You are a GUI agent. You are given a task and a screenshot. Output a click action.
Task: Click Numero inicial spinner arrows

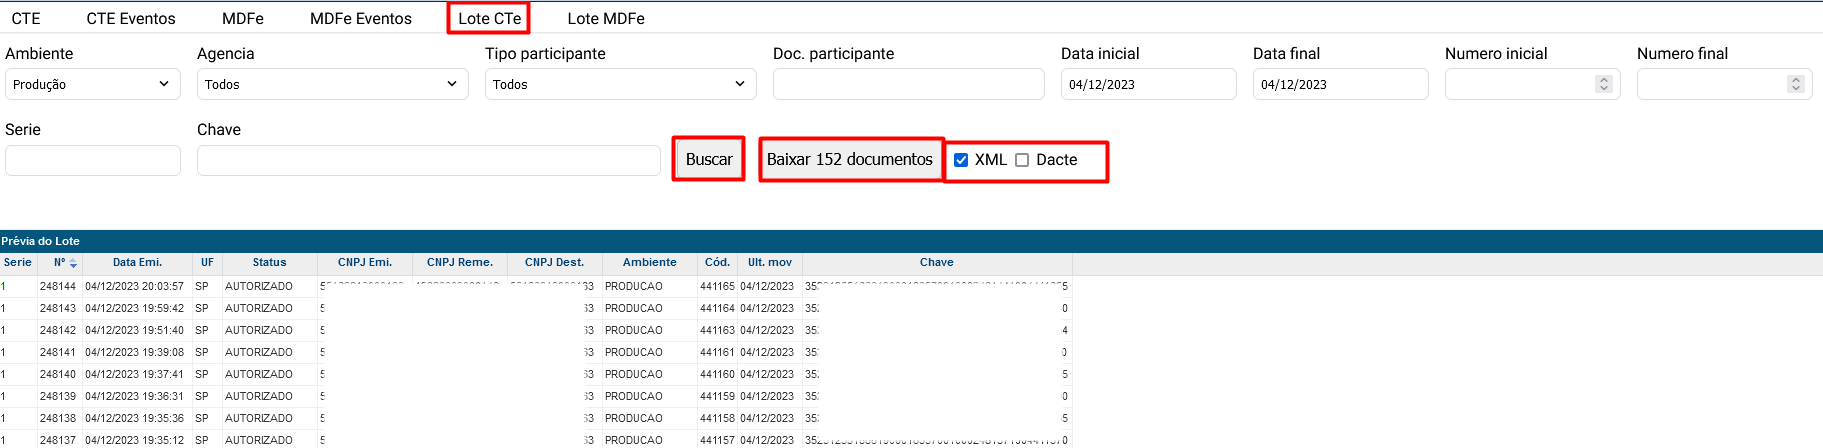[x=1604, y=85]
